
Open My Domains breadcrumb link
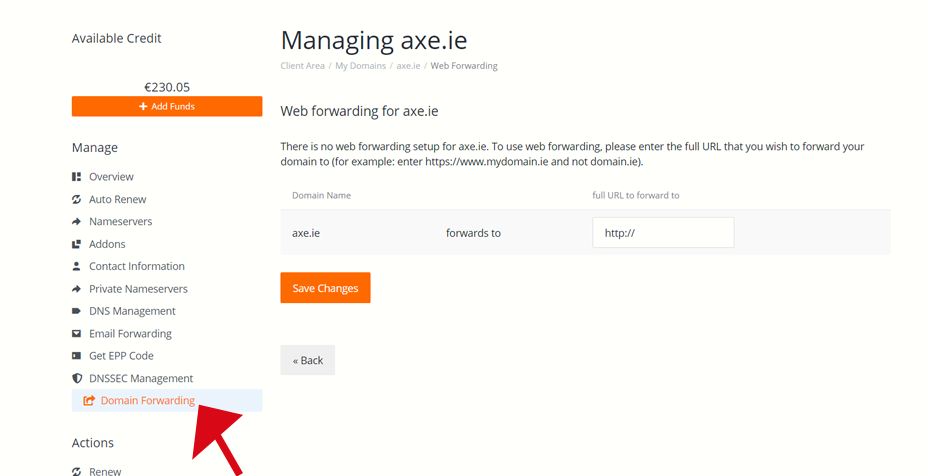tap(359, 66)
